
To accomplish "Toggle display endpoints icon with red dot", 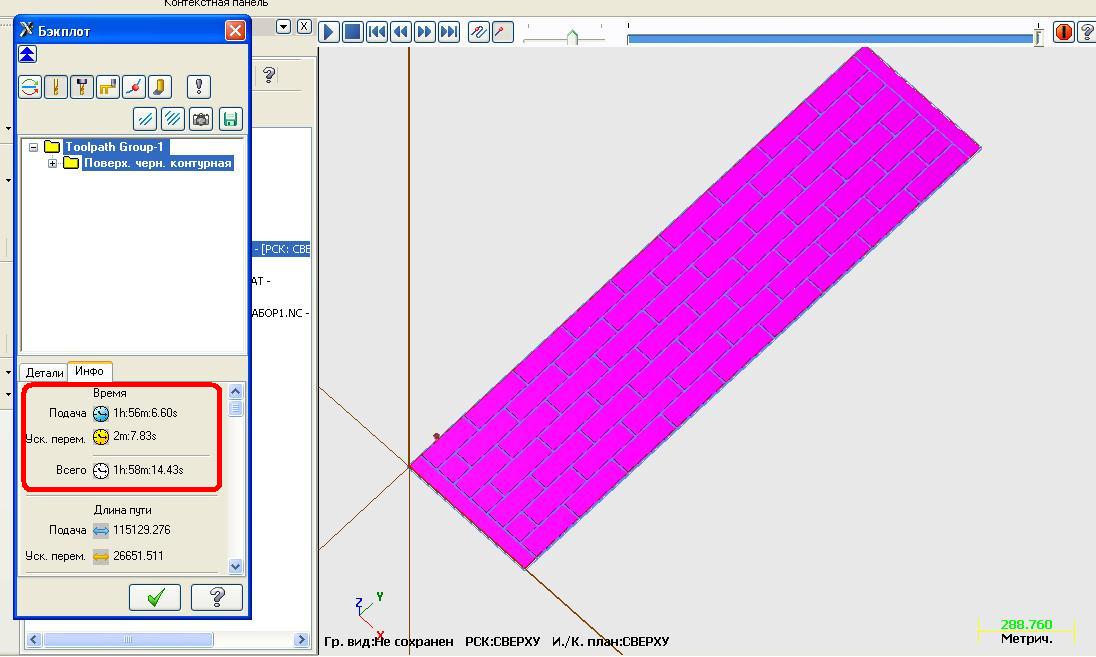I will 134,87.
